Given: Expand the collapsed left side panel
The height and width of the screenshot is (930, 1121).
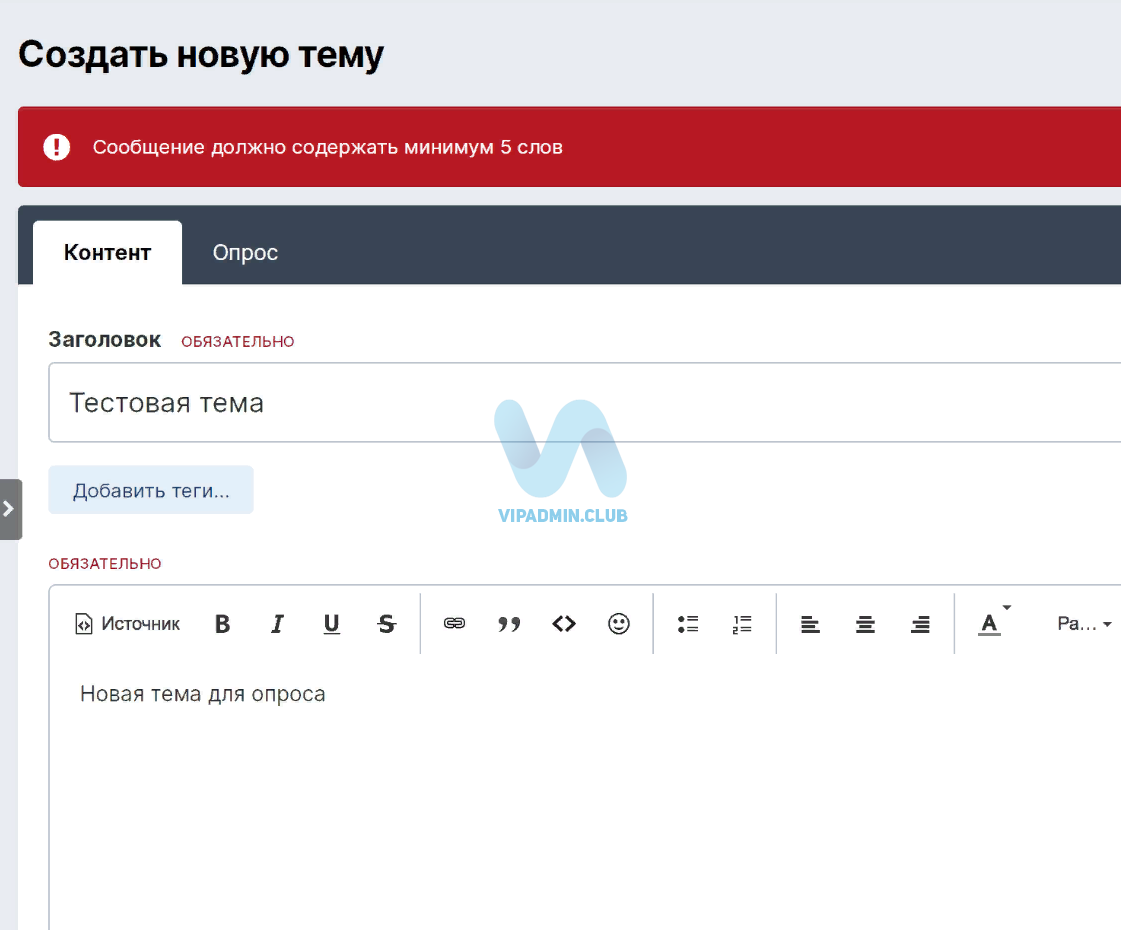Looking at the screenshot, I should (x=10, y=509).
